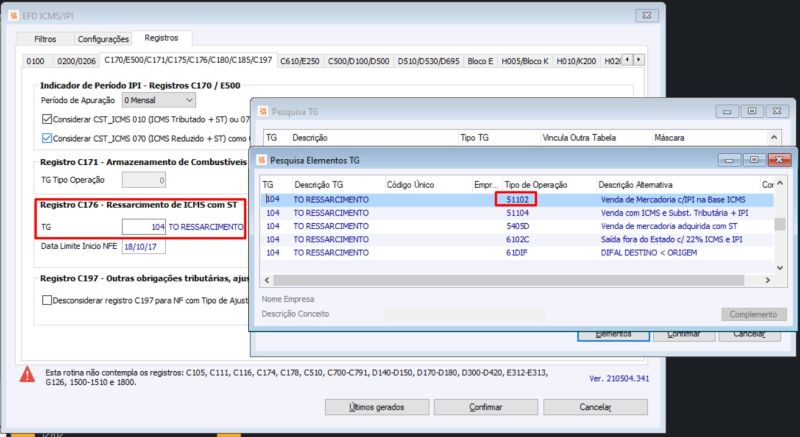800x437 pixels.
Task: Click scroll up arrow in Elementos TG grid
Action: 780,184
